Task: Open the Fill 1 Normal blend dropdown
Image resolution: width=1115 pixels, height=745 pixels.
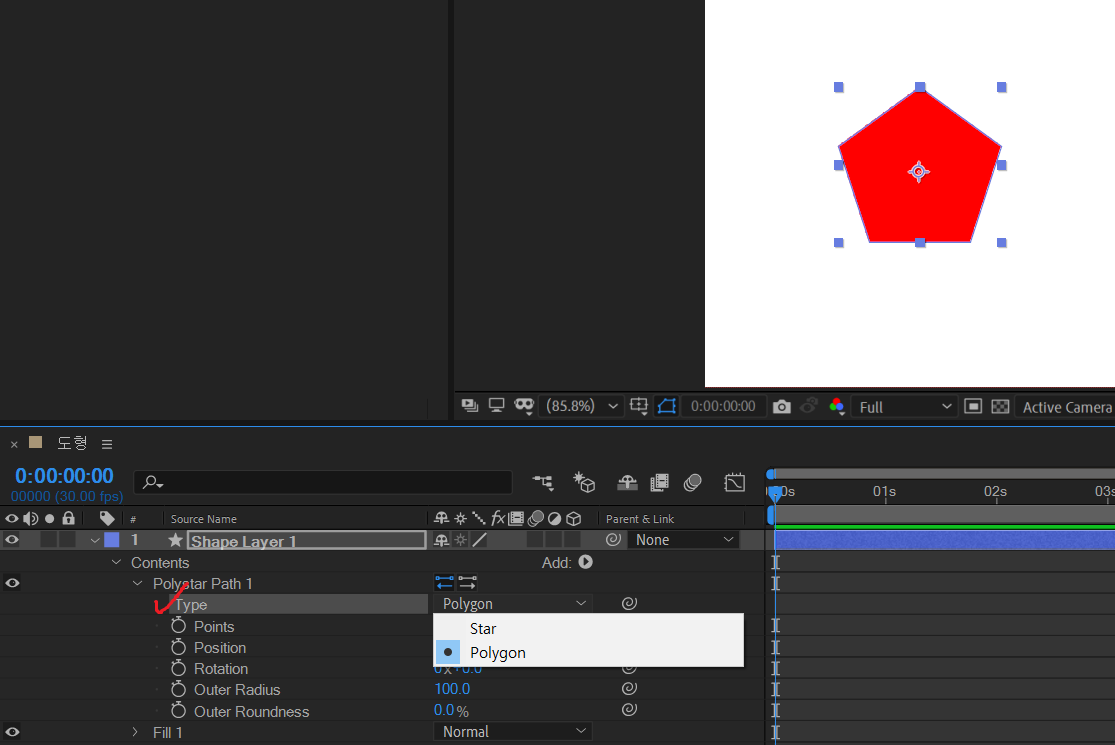Action: pyautogui.click(x=513, y=731)
